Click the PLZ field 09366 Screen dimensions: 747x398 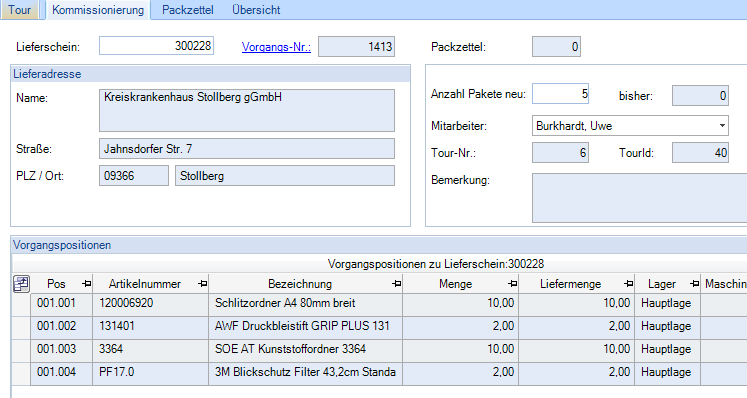coord(134,175)
